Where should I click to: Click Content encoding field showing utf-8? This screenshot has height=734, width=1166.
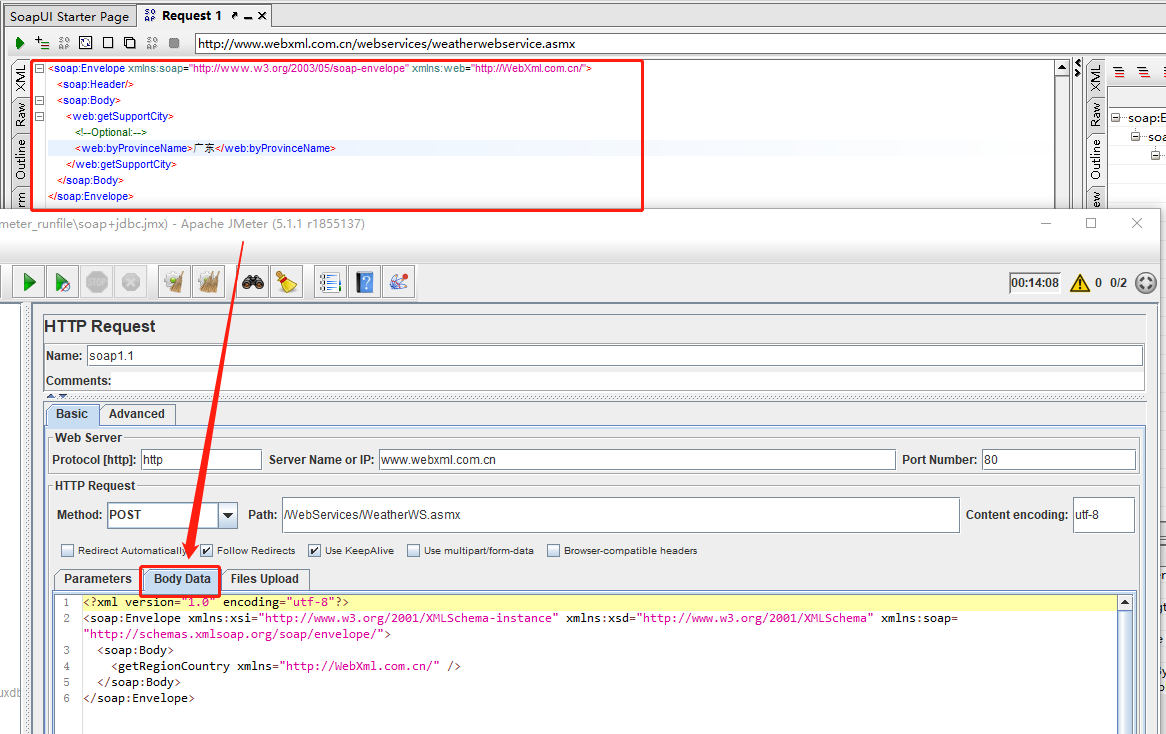click(x=1104, y=515)
